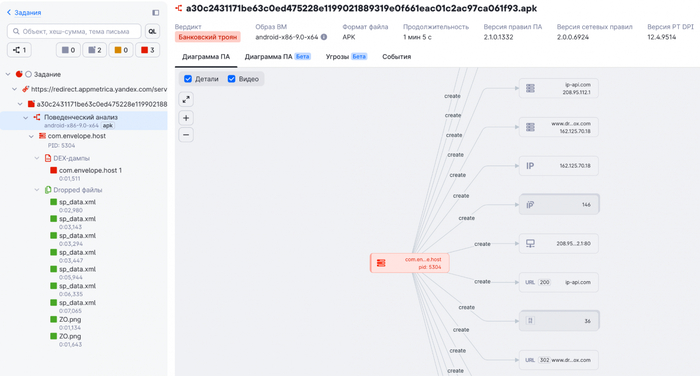Click the behavioral analysis icon by apk title
The width and height of the screenshot is (700, 376).
click(x=179, y=8)
